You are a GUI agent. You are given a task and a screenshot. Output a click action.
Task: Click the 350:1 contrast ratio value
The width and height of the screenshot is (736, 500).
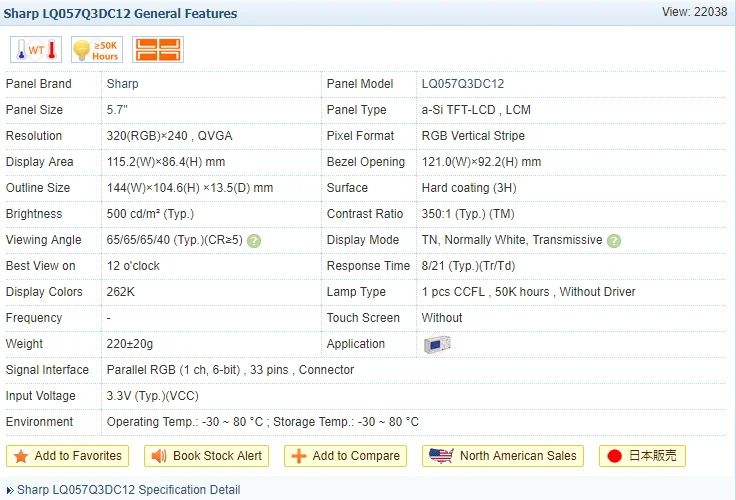point(468,214)
